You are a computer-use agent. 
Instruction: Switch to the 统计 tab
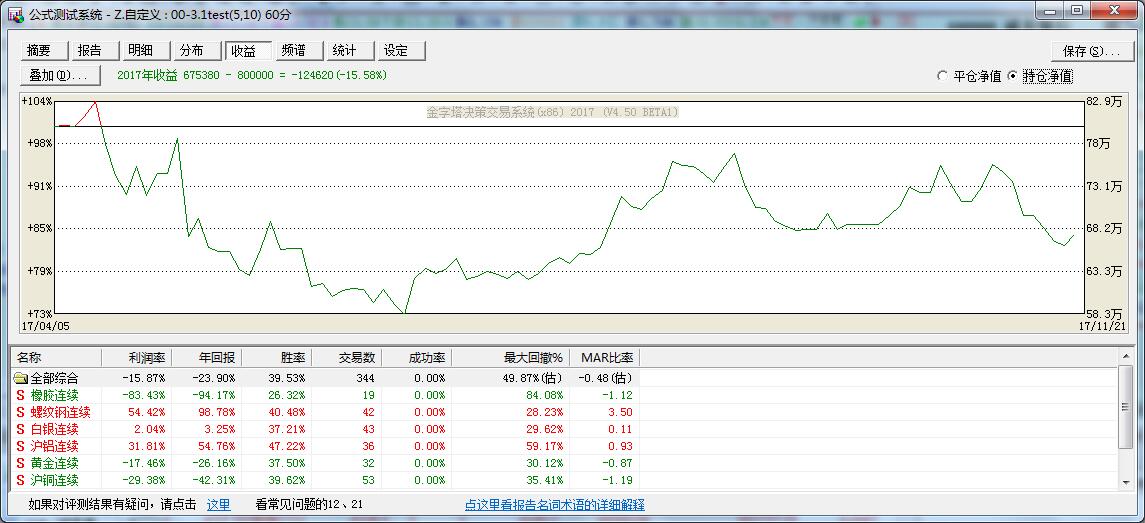(x=344, y=51)
